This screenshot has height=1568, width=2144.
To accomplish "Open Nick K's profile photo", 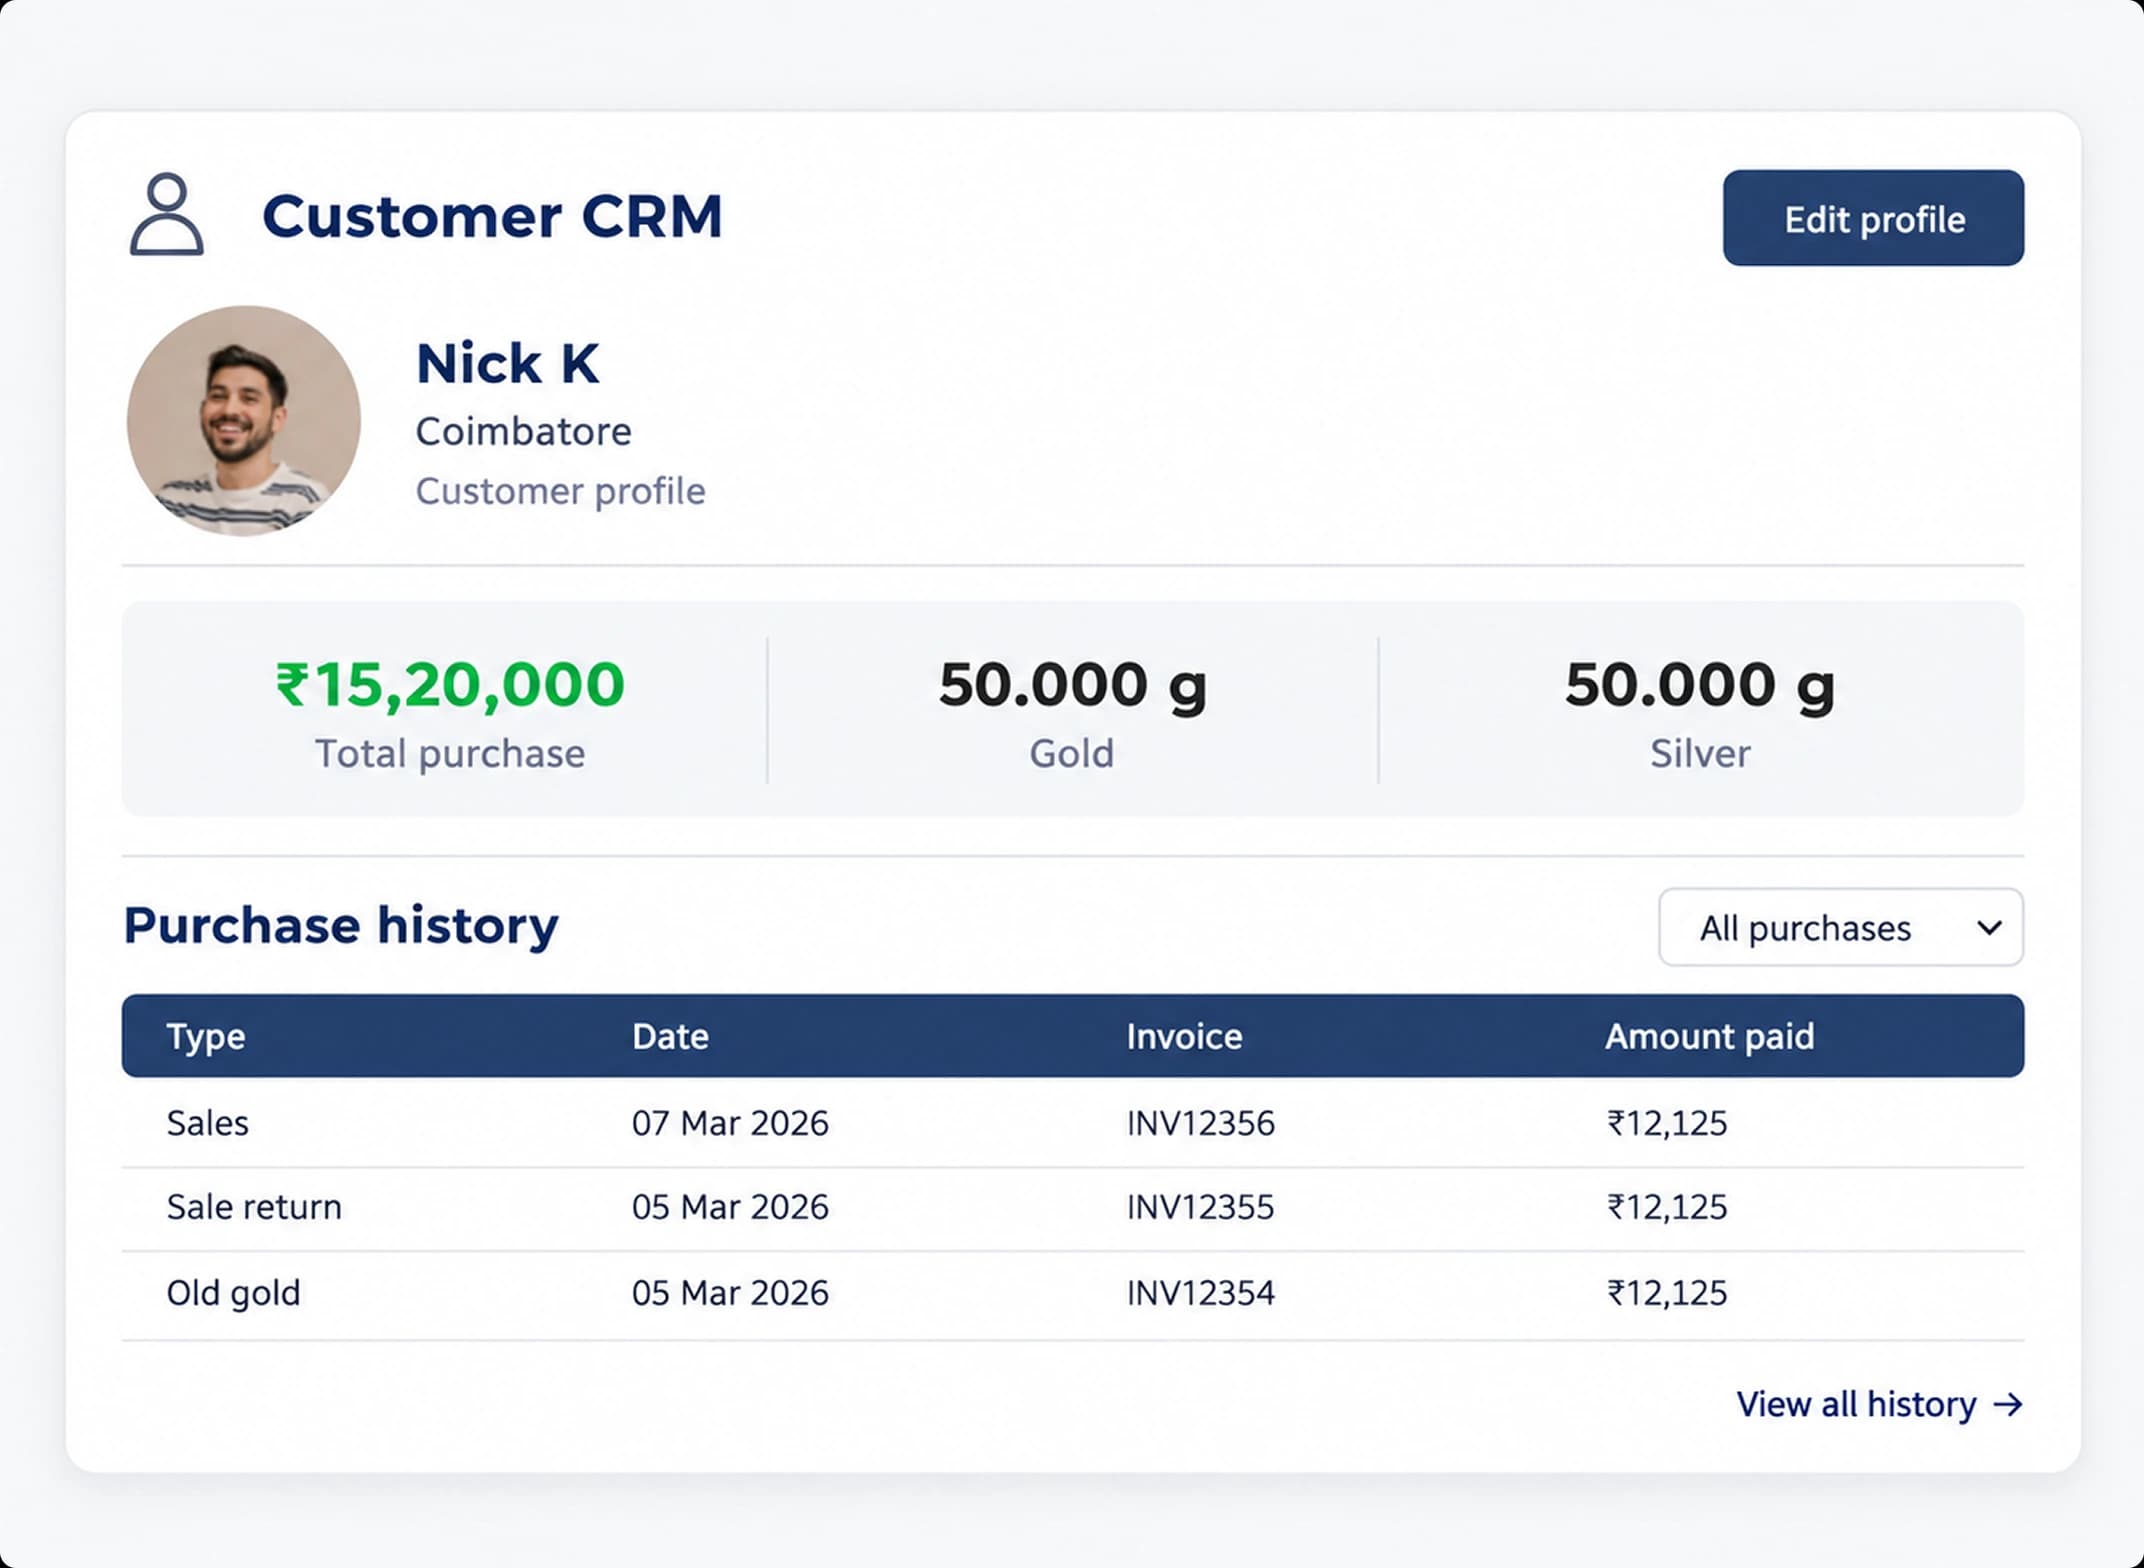I will pos(244,420).
